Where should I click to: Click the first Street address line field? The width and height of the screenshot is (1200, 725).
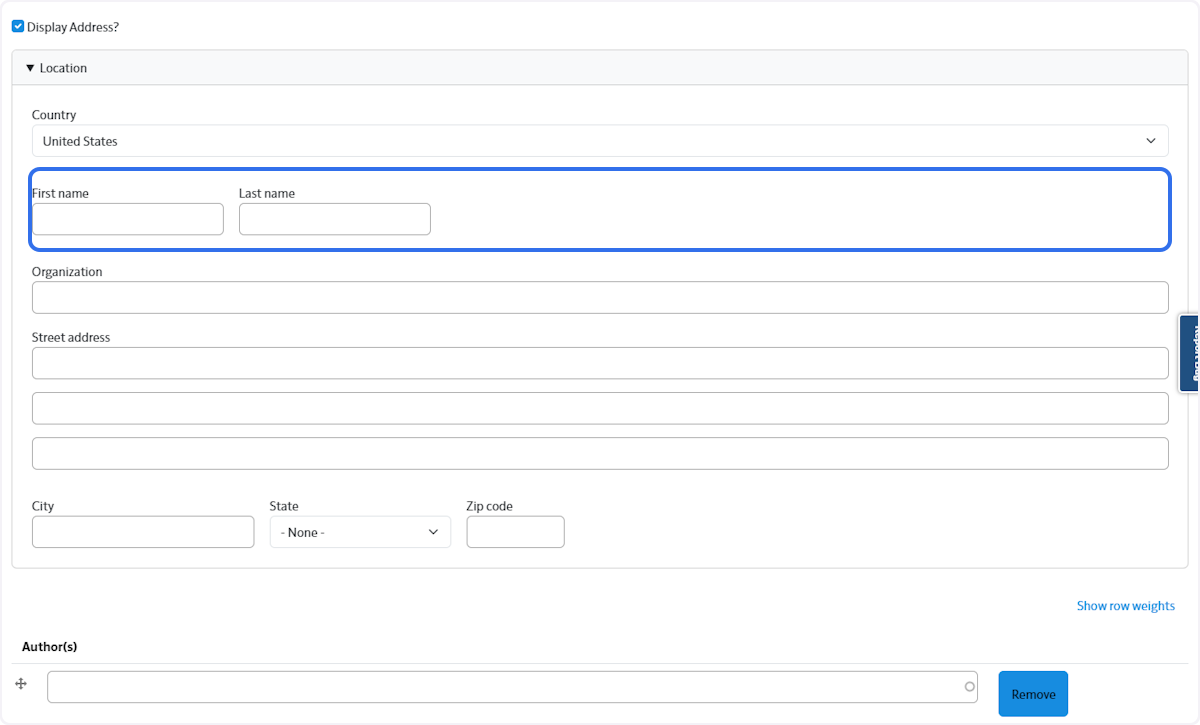(600, 363)
